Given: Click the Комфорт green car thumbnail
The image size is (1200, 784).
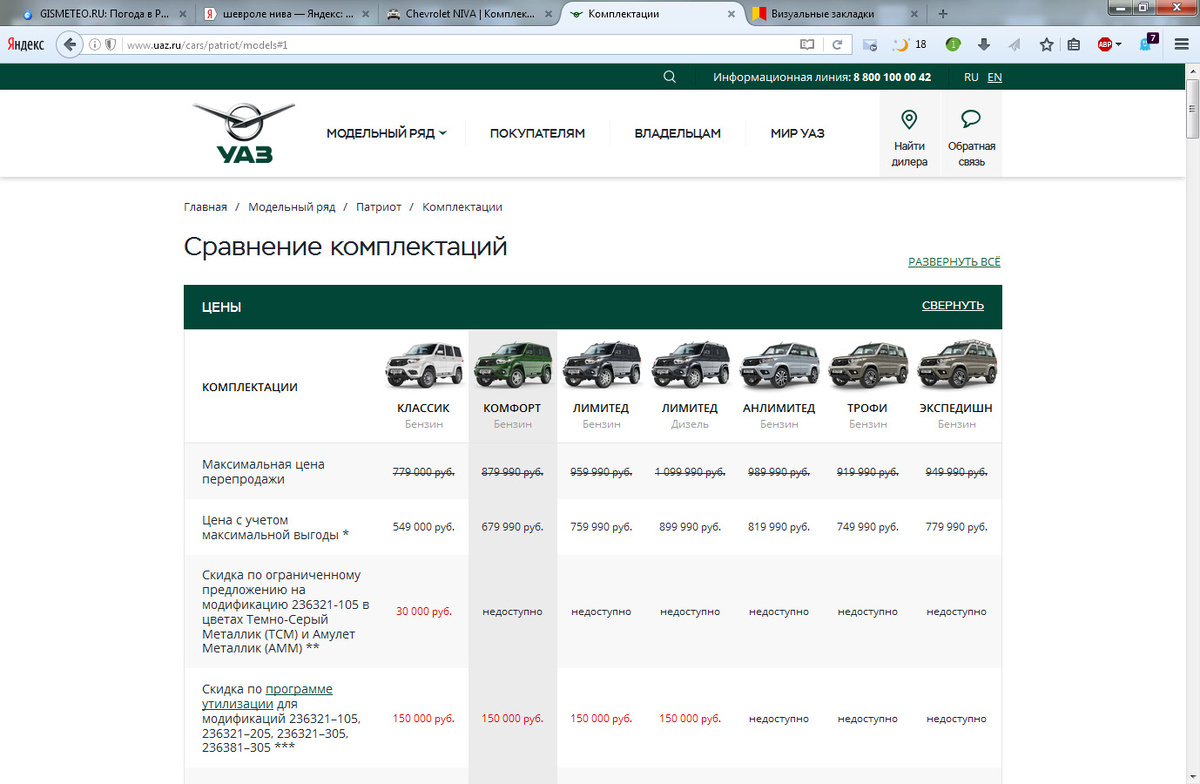Looking at the screenshot, I should (512, 366).
